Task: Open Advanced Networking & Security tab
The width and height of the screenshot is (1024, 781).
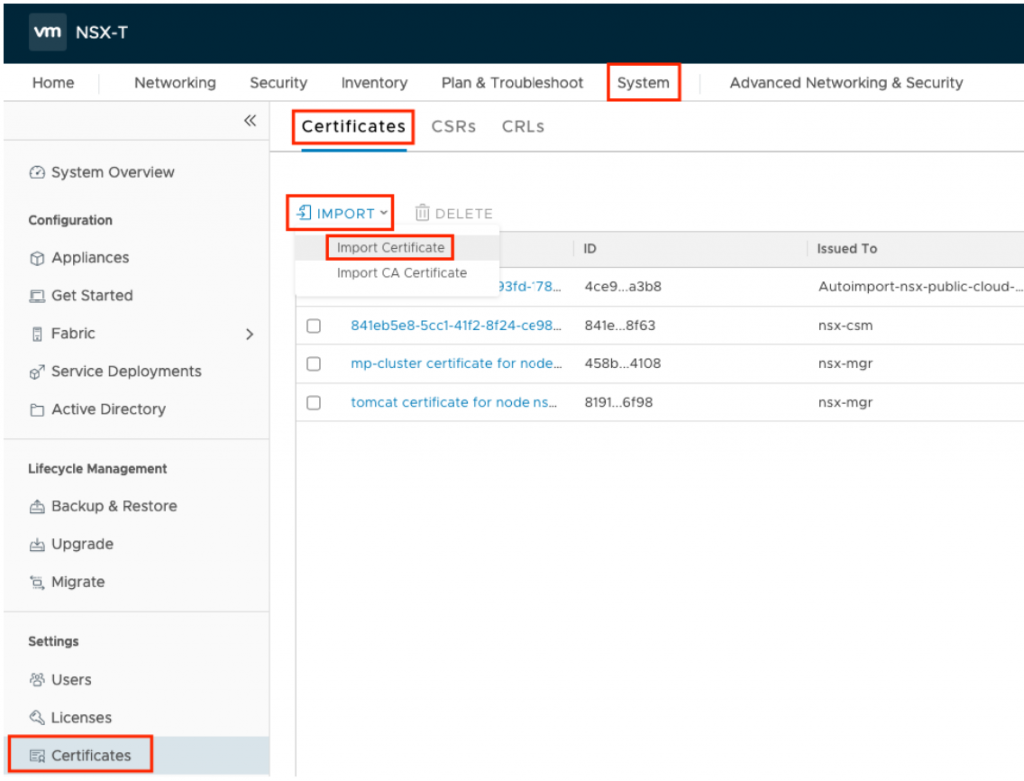Action: 846,83
